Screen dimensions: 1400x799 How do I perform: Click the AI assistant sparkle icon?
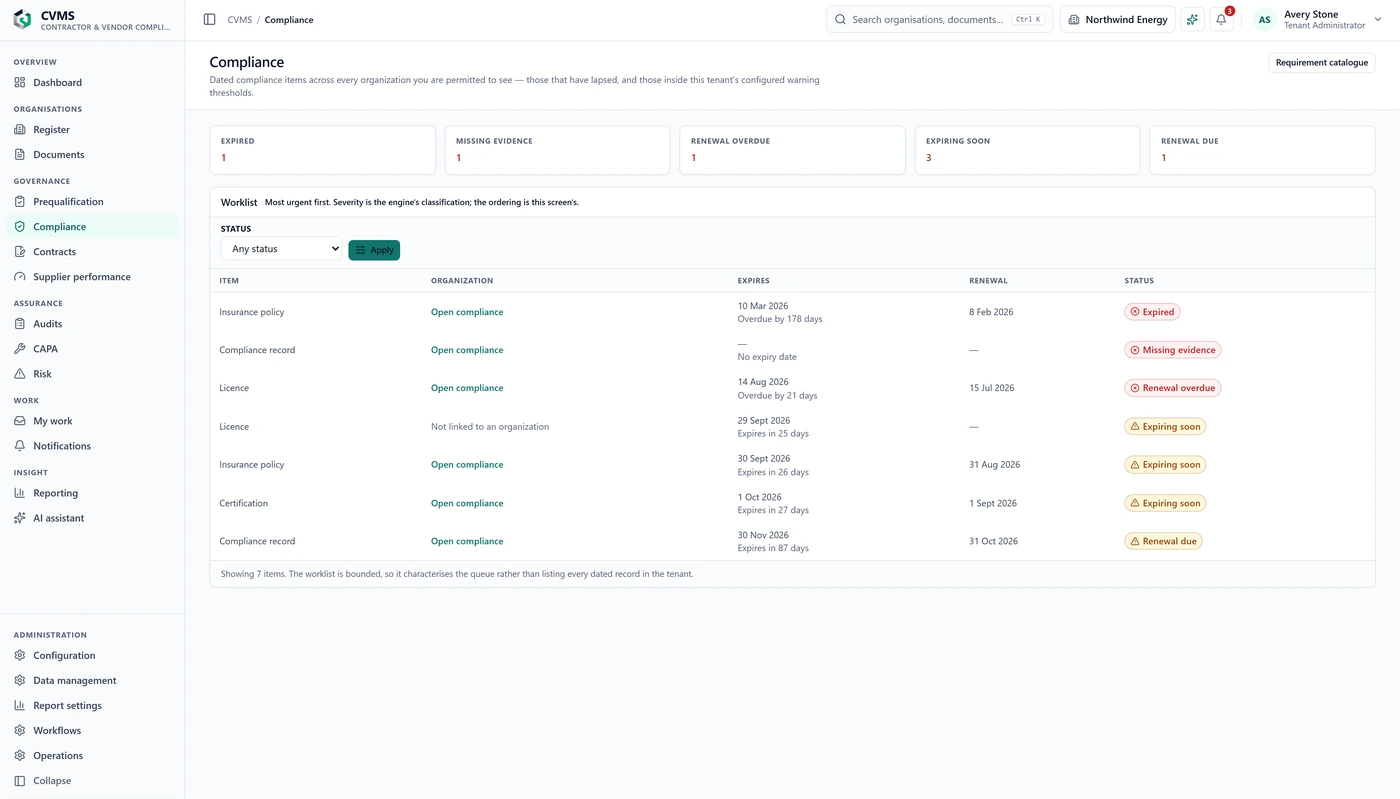point(20,518)
